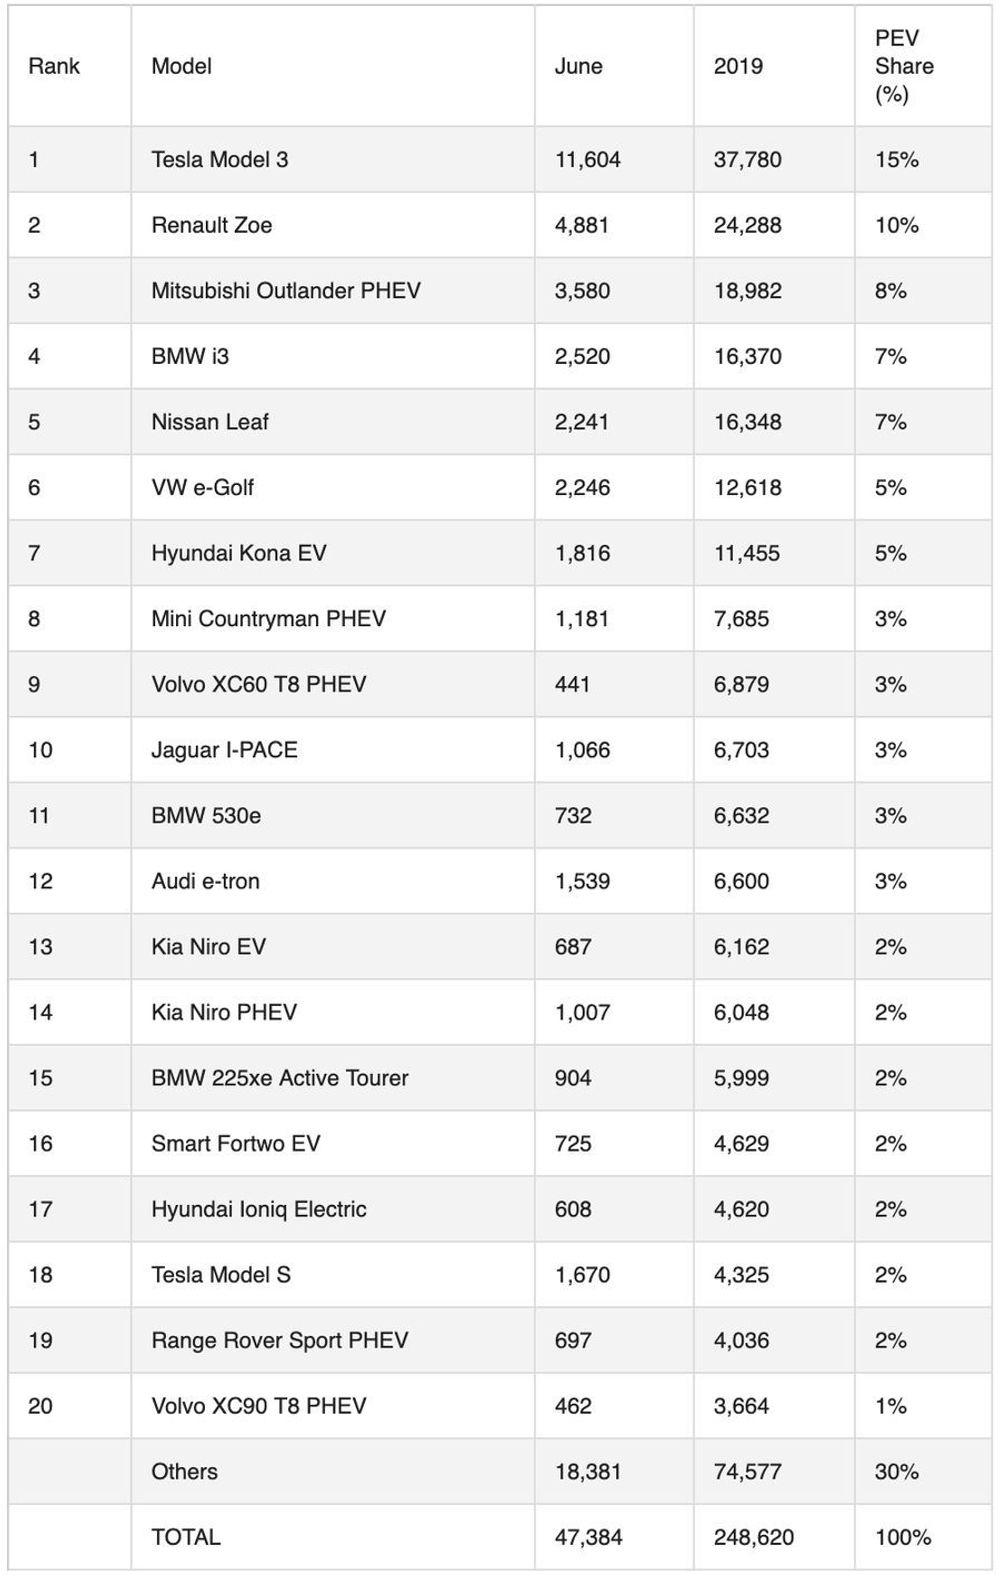The image size is (1000, 1577).
Task: Click the TOTAL row label
Action: 186,1537
